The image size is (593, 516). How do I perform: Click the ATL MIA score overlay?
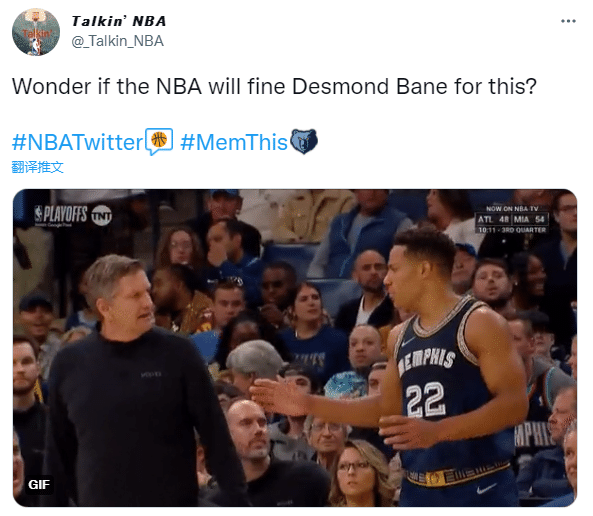[x=512, y=219]
